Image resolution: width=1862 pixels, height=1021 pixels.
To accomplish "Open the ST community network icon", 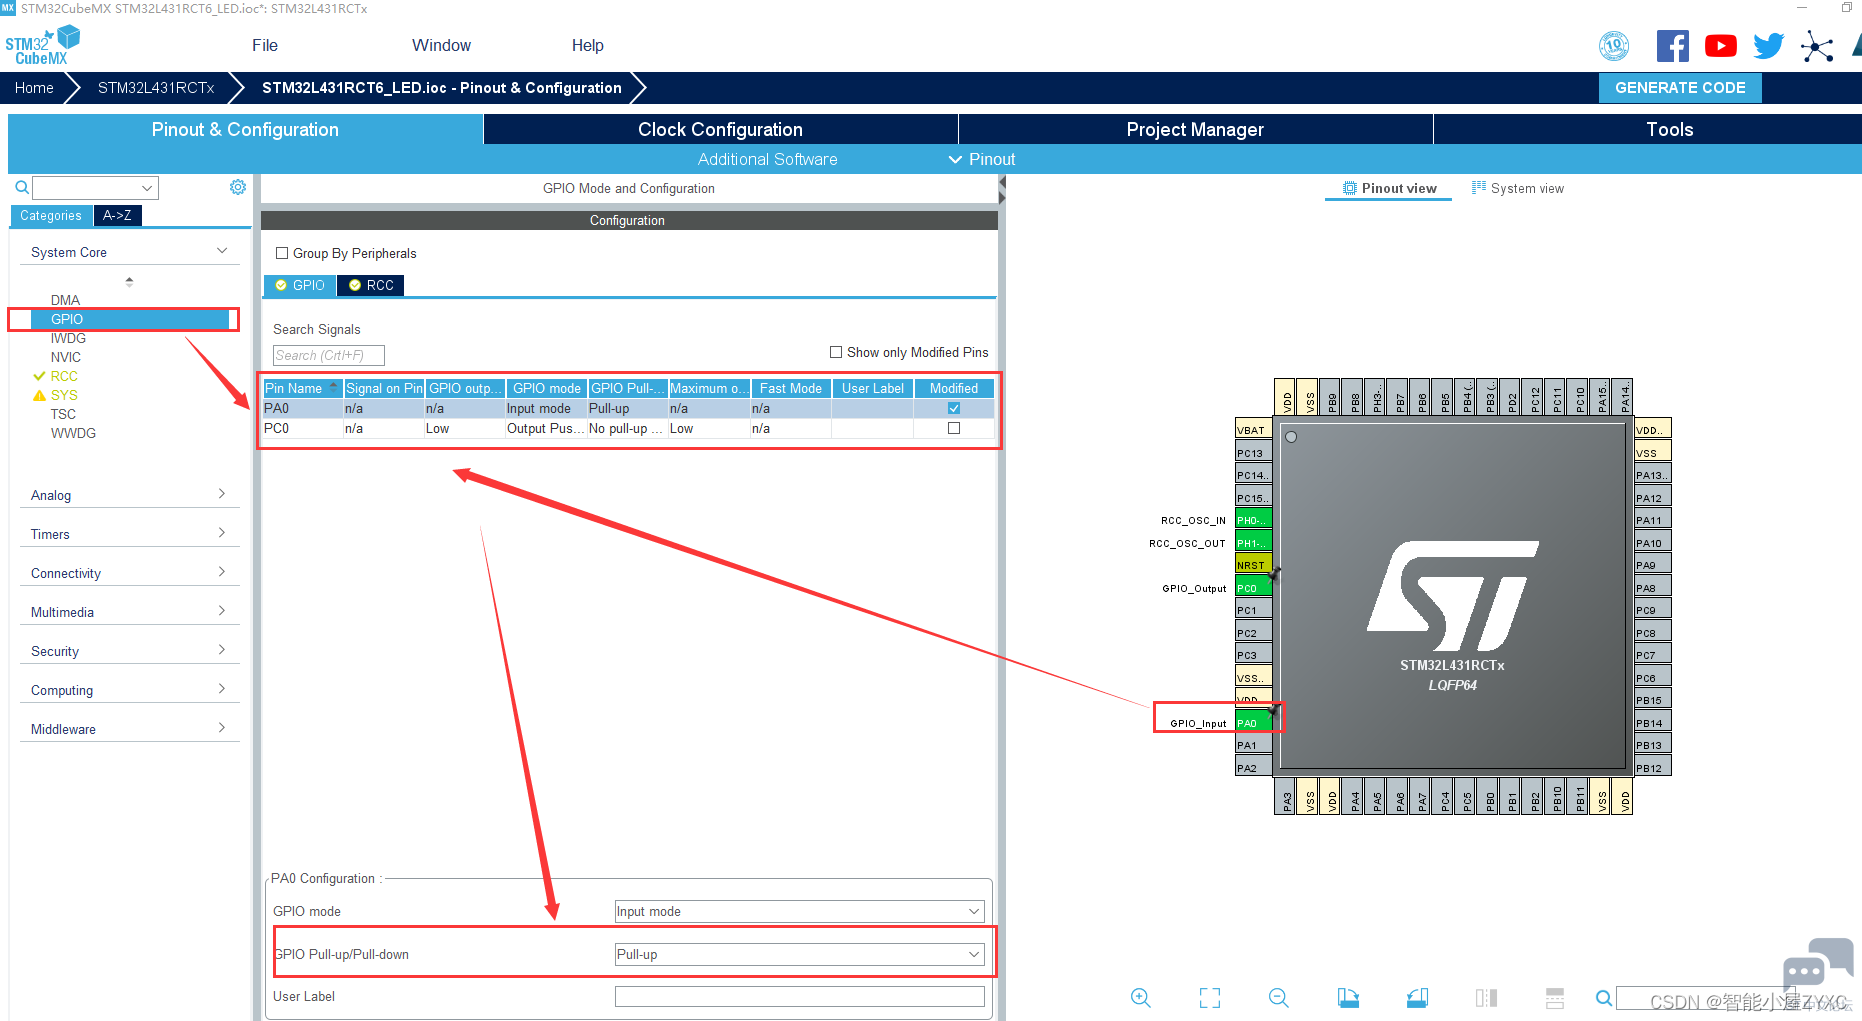I will point(1817,46).
